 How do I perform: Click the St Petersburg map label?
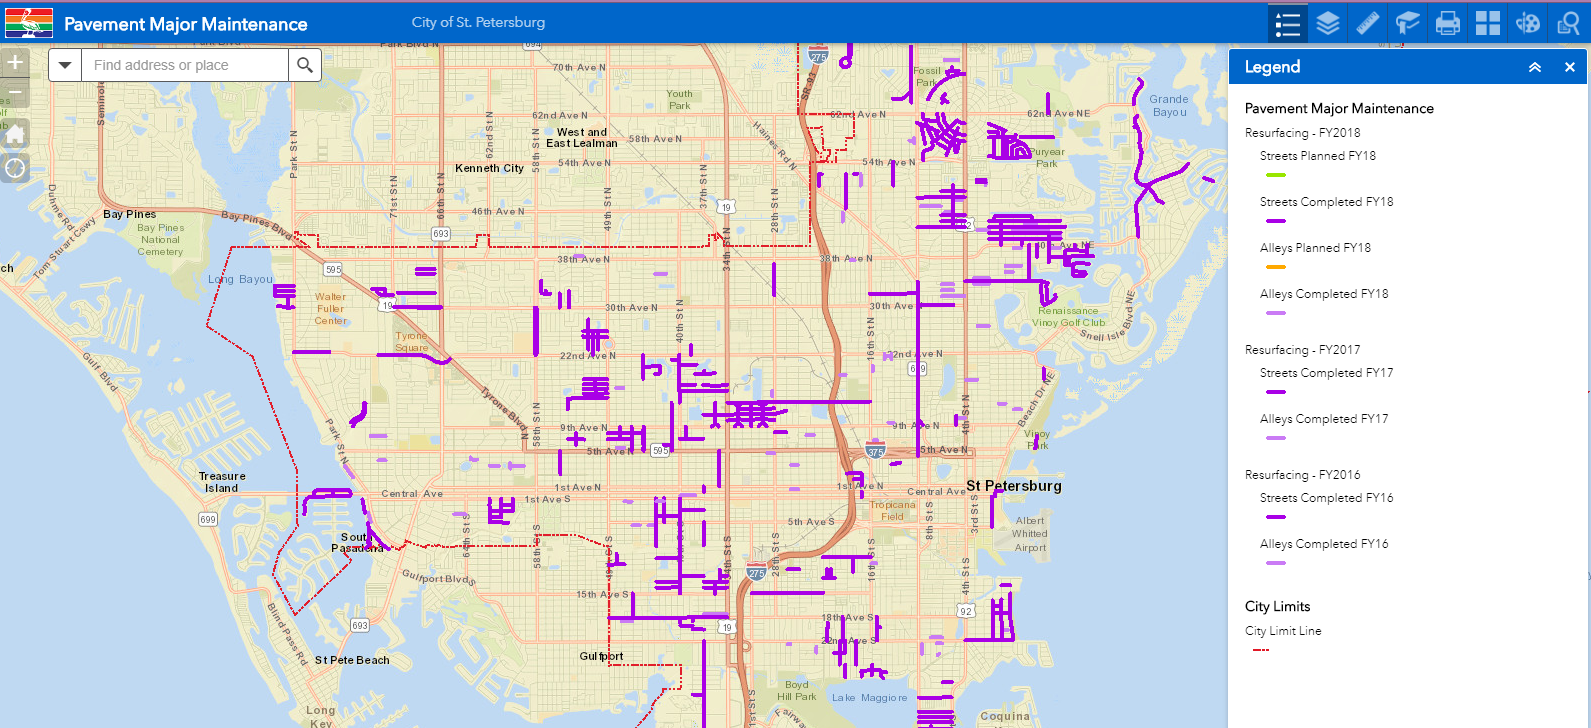1014,486
